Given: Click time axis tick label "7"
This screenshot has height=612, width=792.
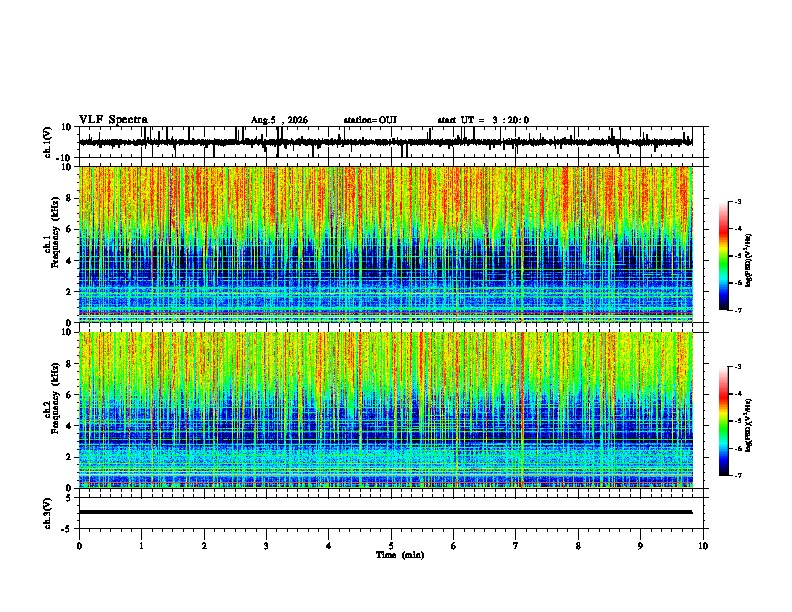Looking at the screenshot, I should 516,546.
